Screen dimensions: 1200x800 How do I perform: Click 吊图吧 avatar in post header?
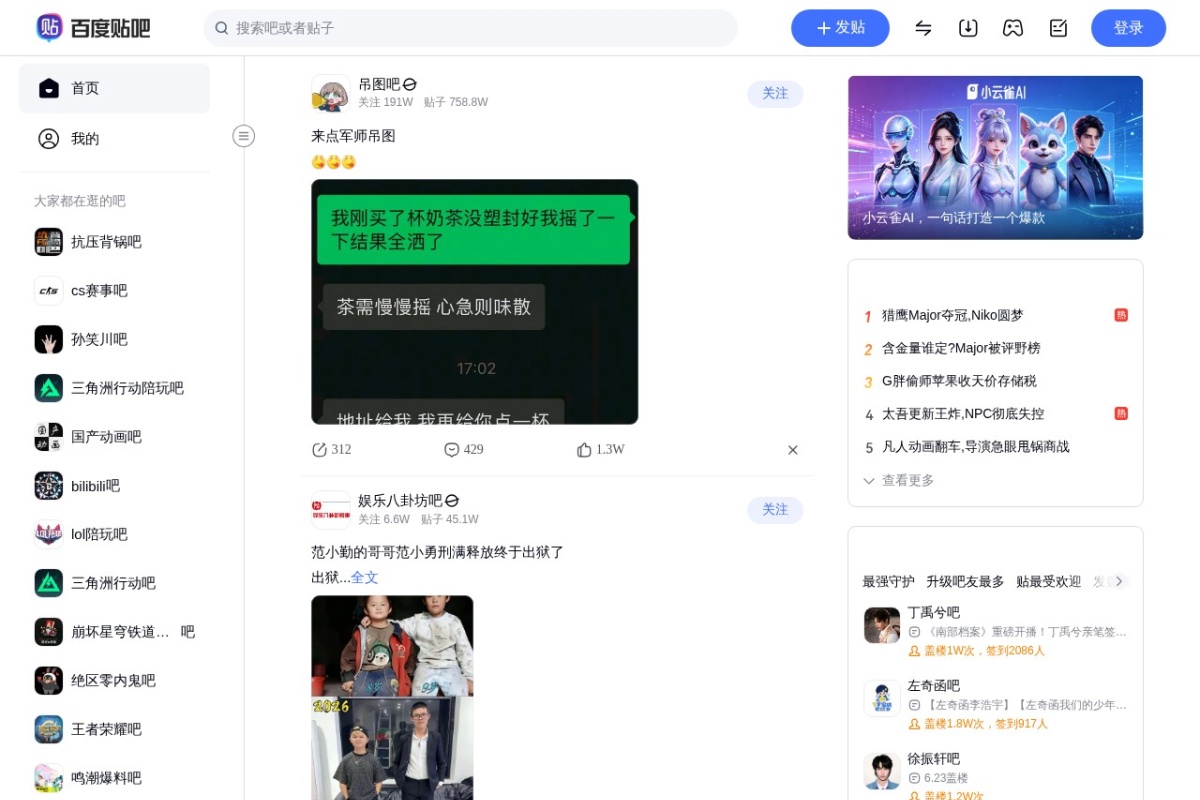330,93
